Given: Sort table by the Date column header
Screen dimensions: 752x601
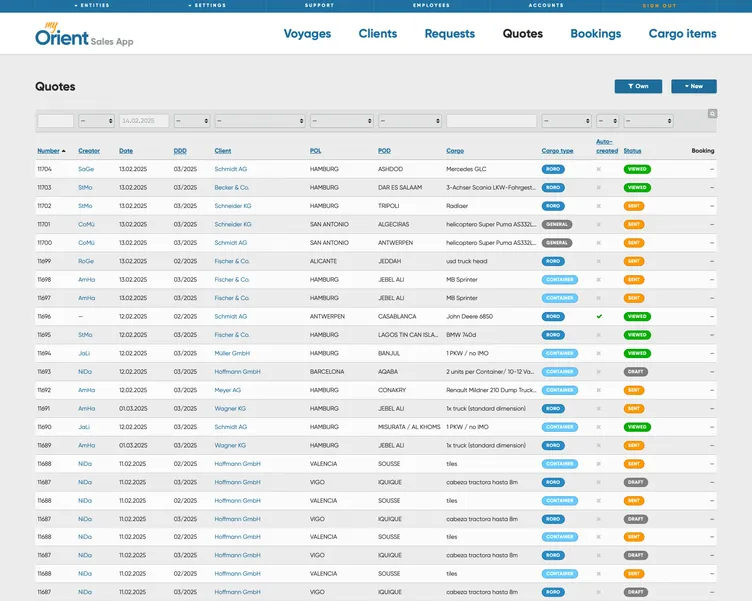Looking at the screenshot, I should click(x=126, y=151).
